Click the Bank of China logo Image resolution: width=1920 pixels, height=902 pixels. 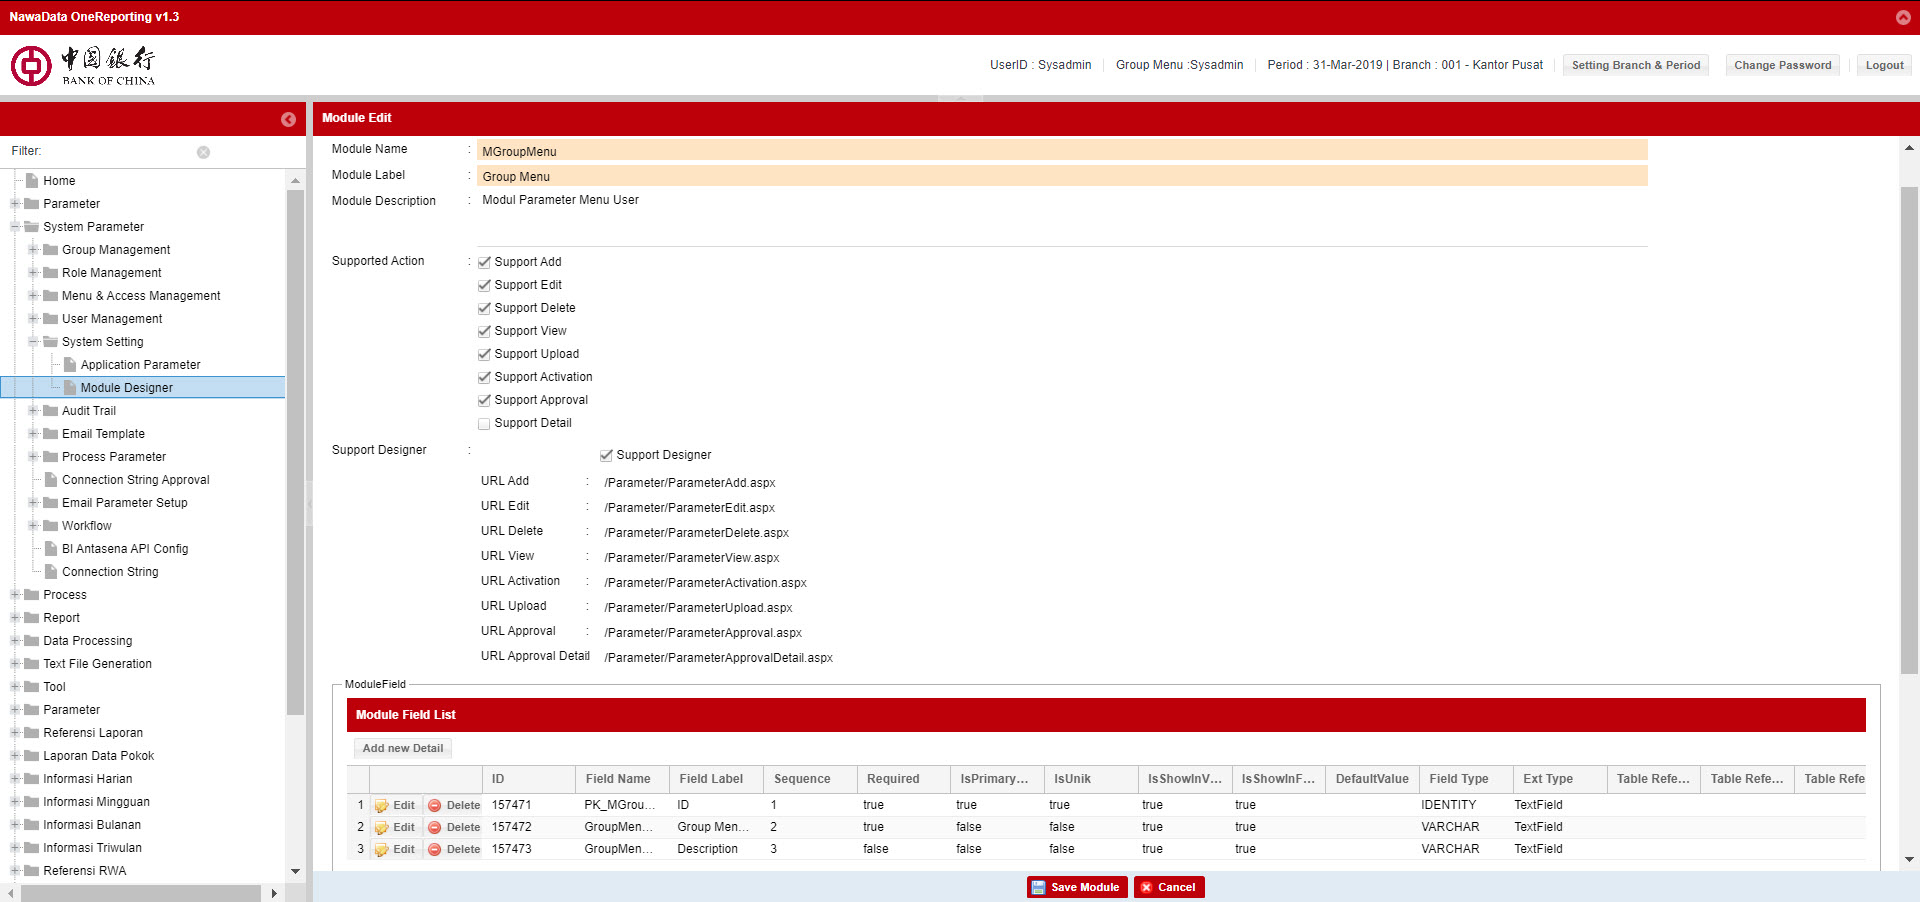[83, 66]
